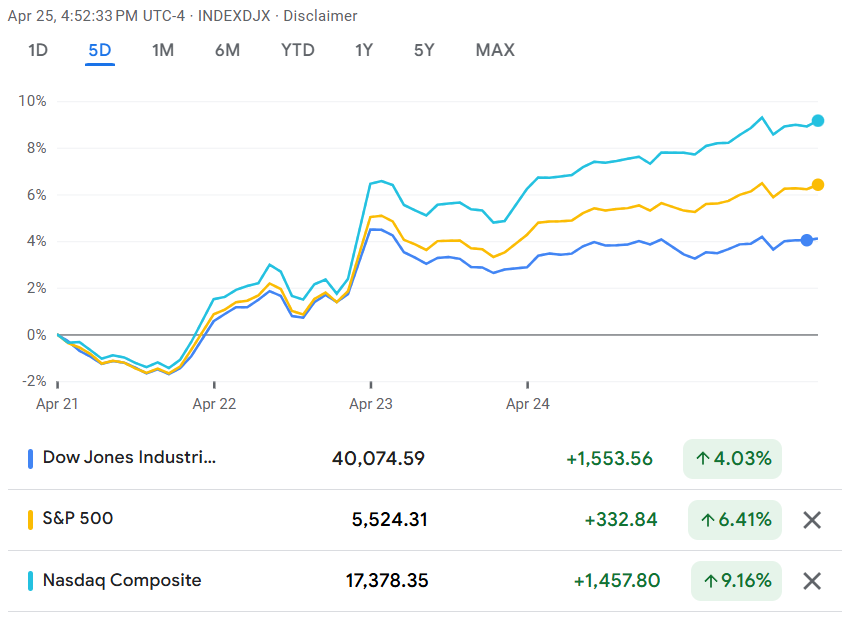Click the blue Dow Jones color marker
Viewport: 862px width, 619px height.
[30, 459]
